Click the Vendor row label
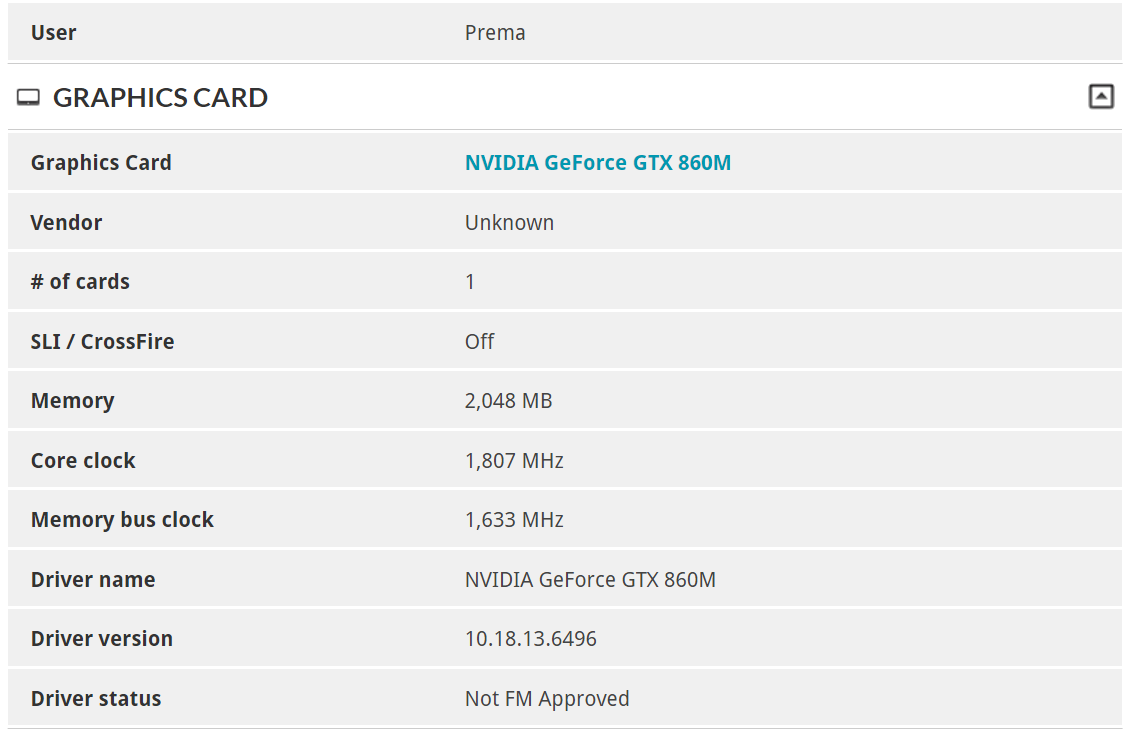1129x738 pixels. (66, 222)
